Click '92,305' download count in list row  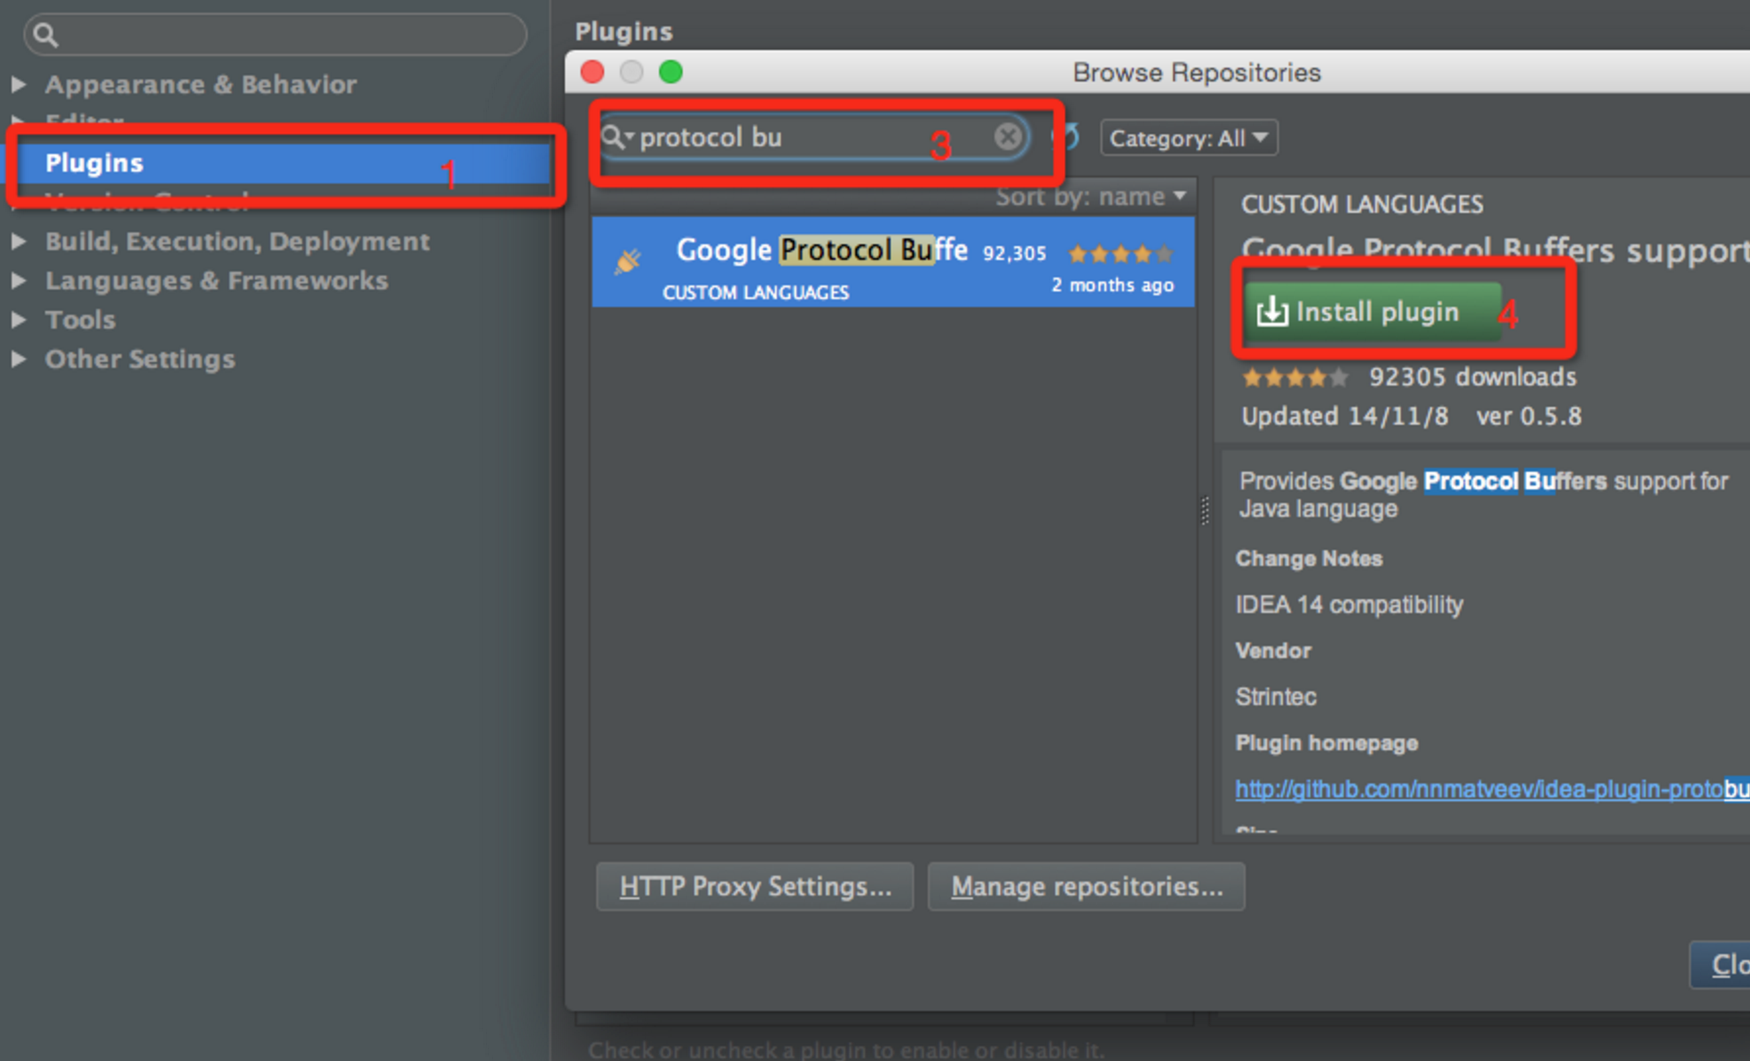coord(1014,254)
